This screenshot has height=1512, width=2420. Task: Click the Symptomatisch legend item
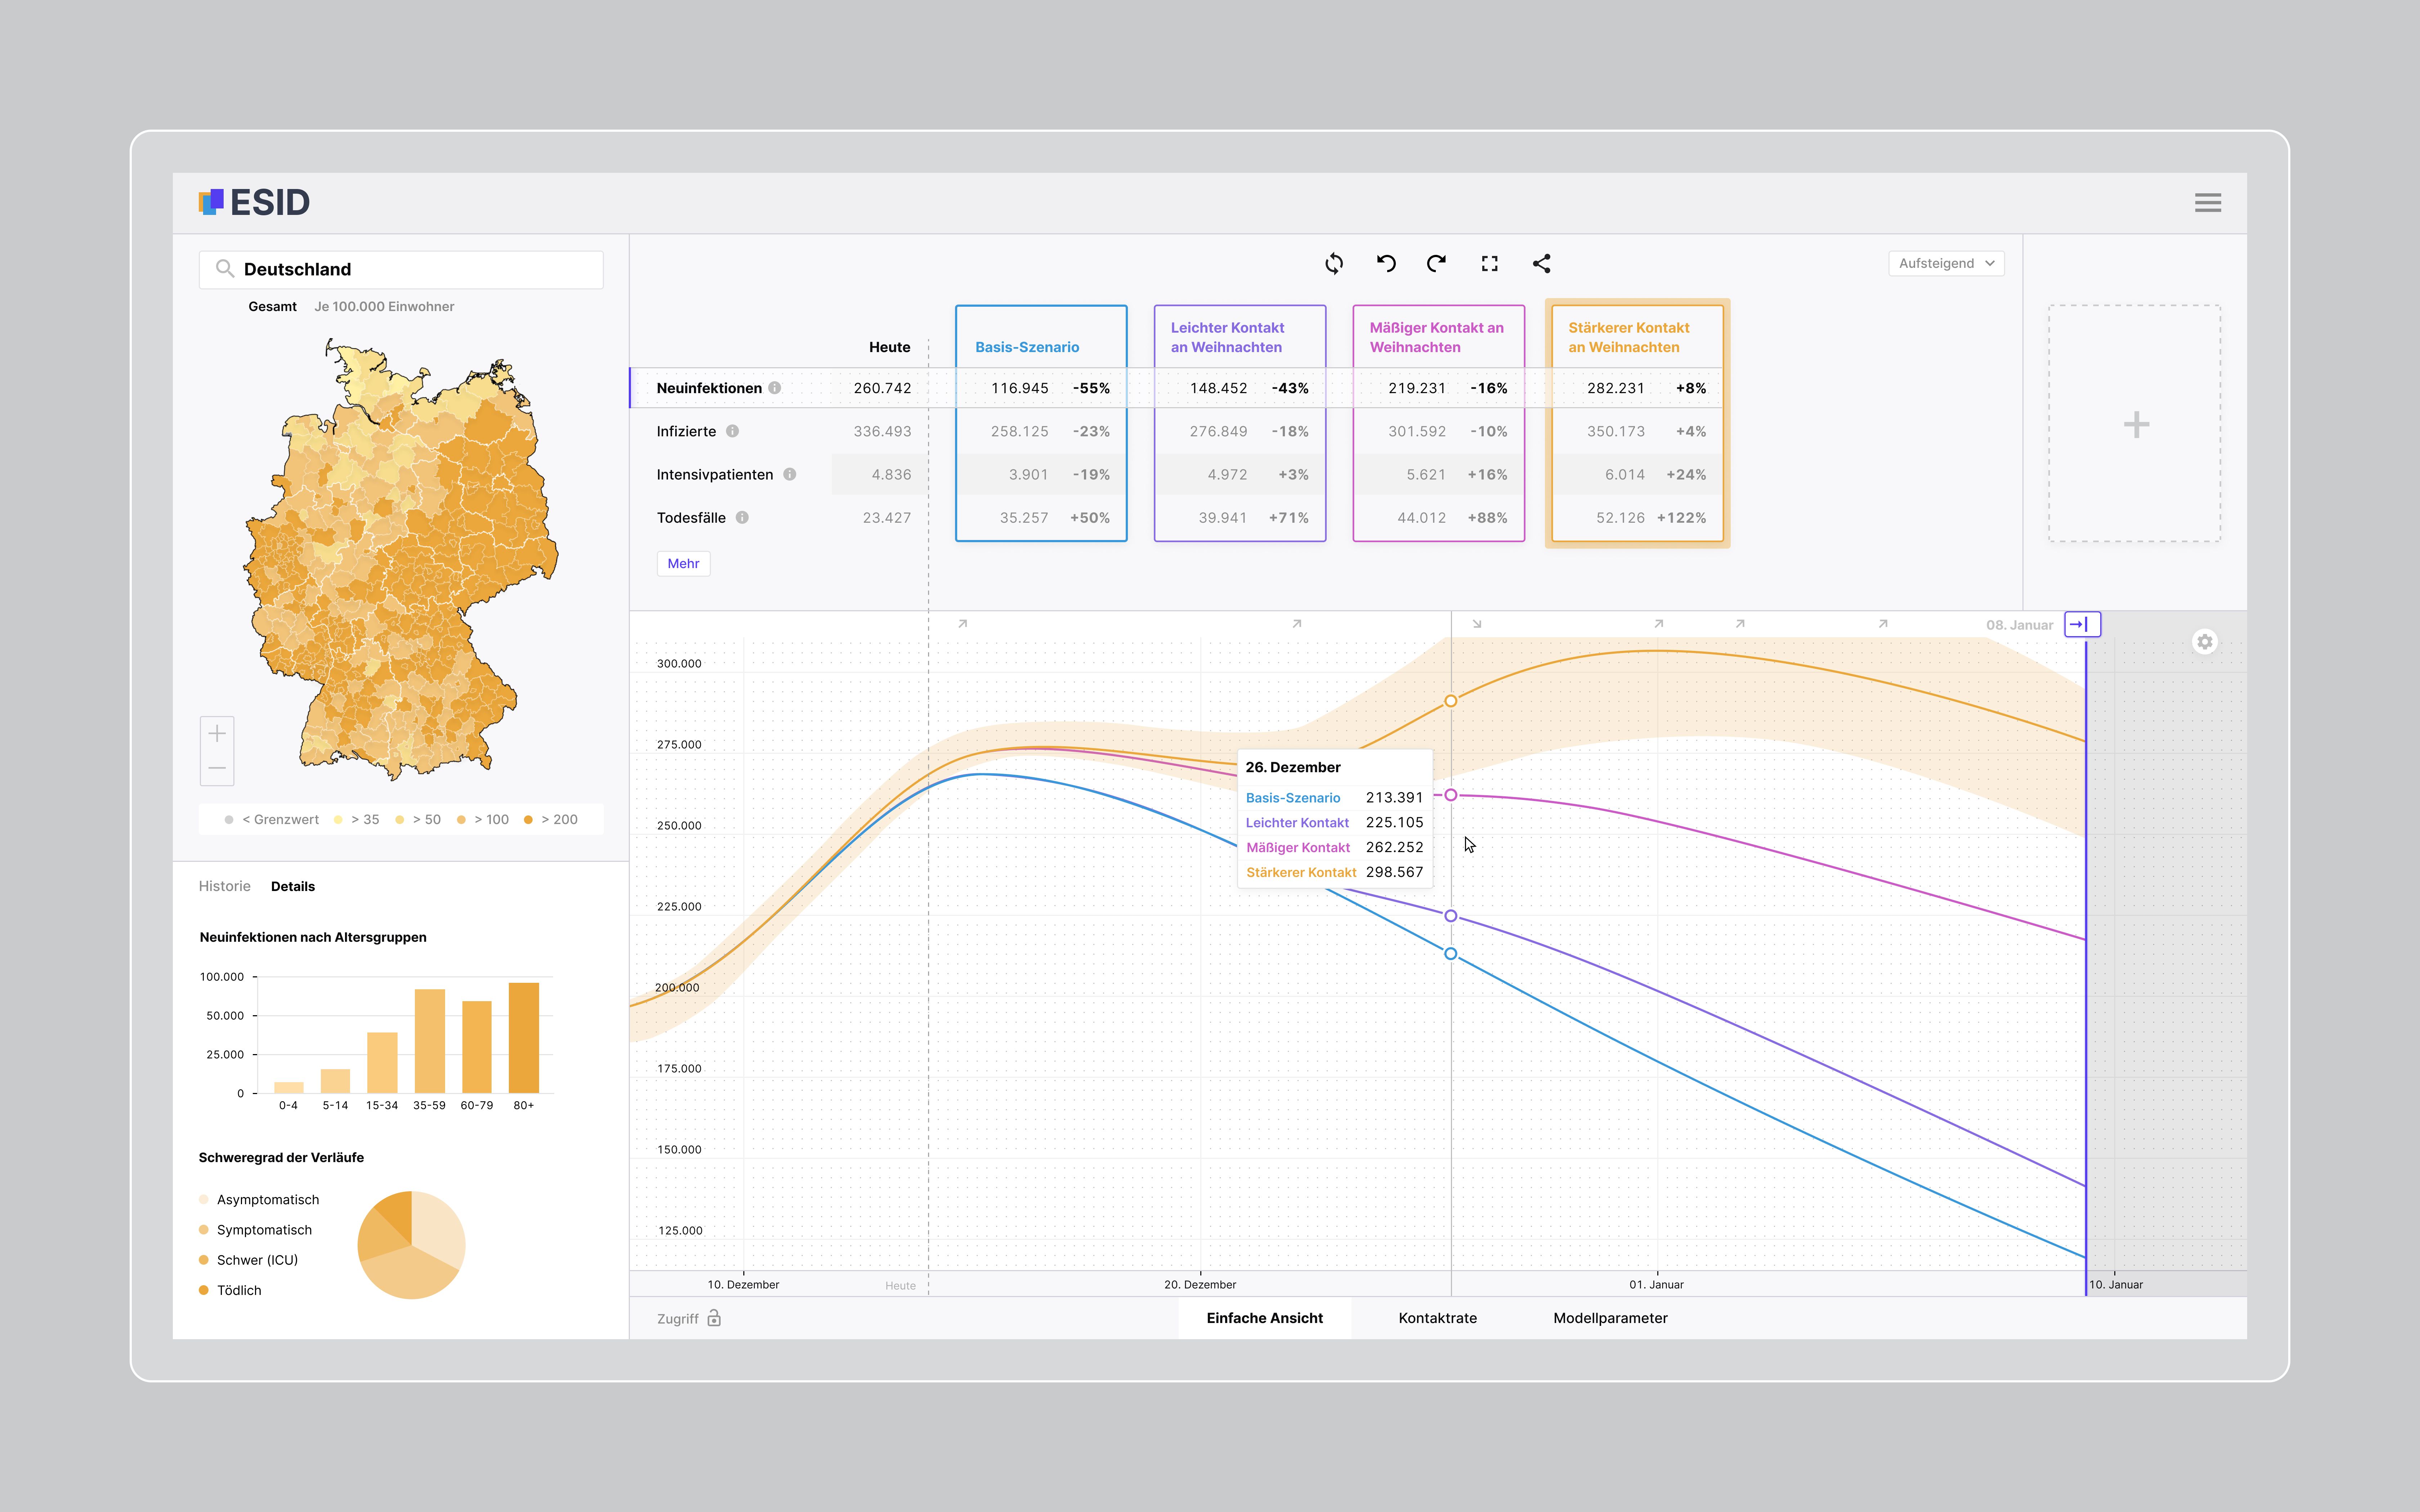pos(255,1230)
